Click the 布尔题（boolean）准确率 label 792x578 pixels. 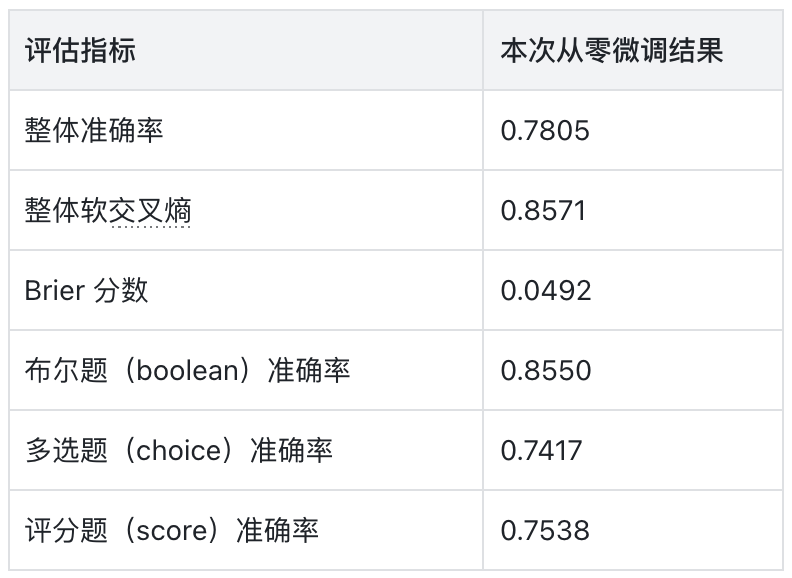click(x=187, y=370)
